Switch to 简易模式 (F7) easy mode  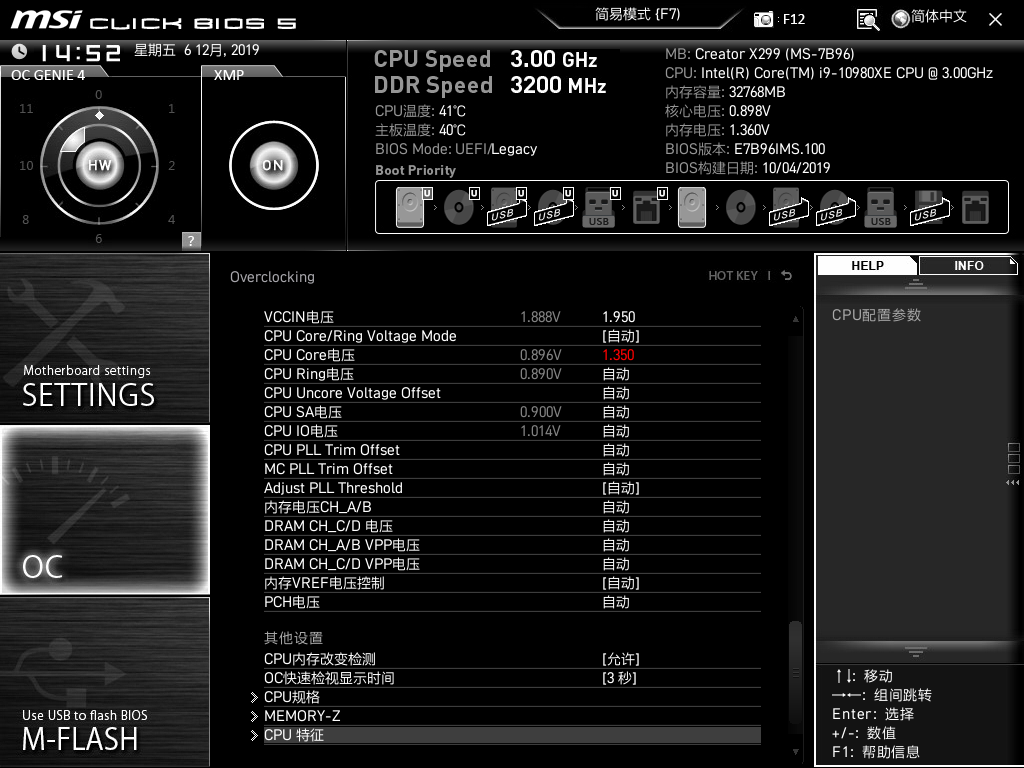(x=637, y=15)
